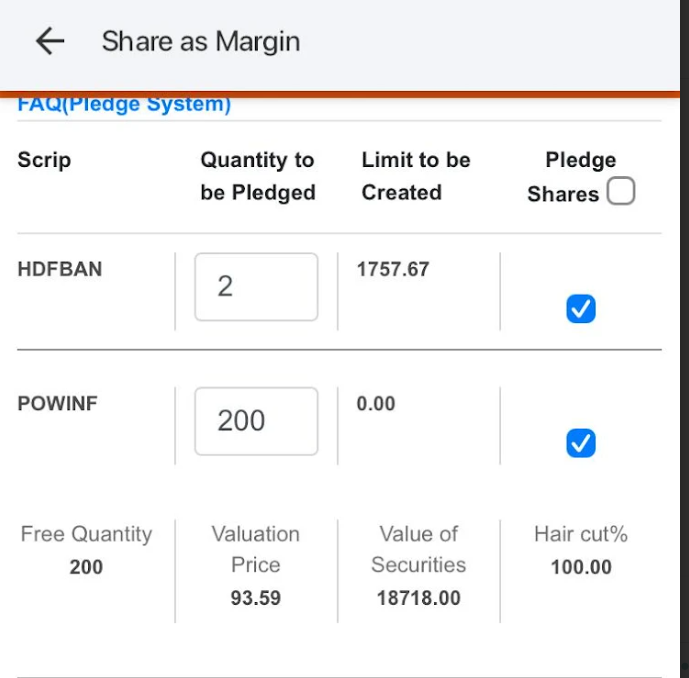Open the FAQ(Pledge System) link
Image resolution: width=689 pixels, height=678 pixels.
(x=124, y=105)
